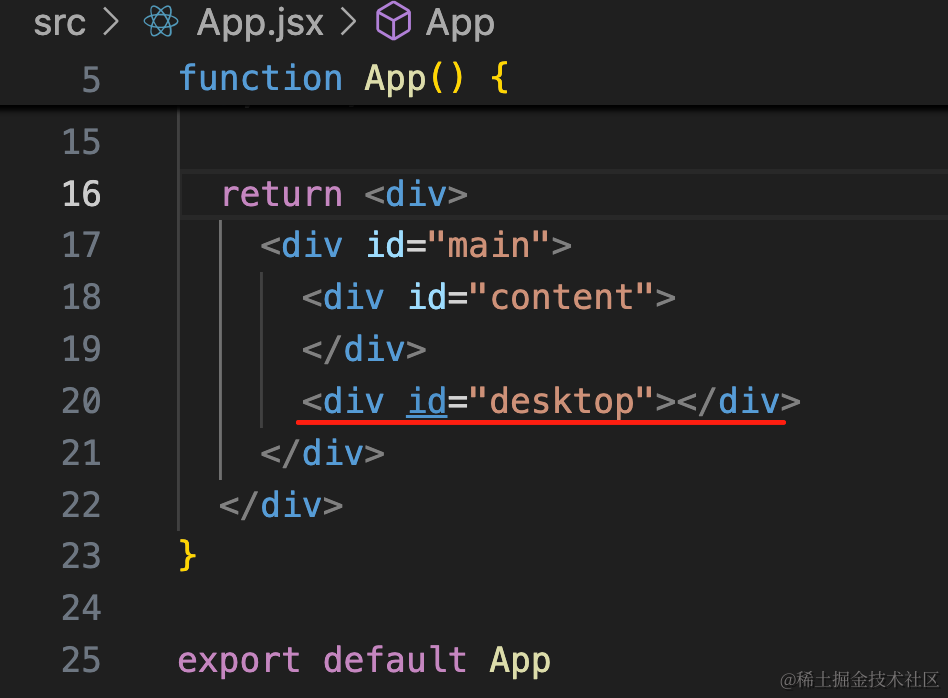Image resolution: width=948 pixels, height=698 pixels.
Task: Click the opening yellow brace on line 5
Action: (x=499, y=79)
